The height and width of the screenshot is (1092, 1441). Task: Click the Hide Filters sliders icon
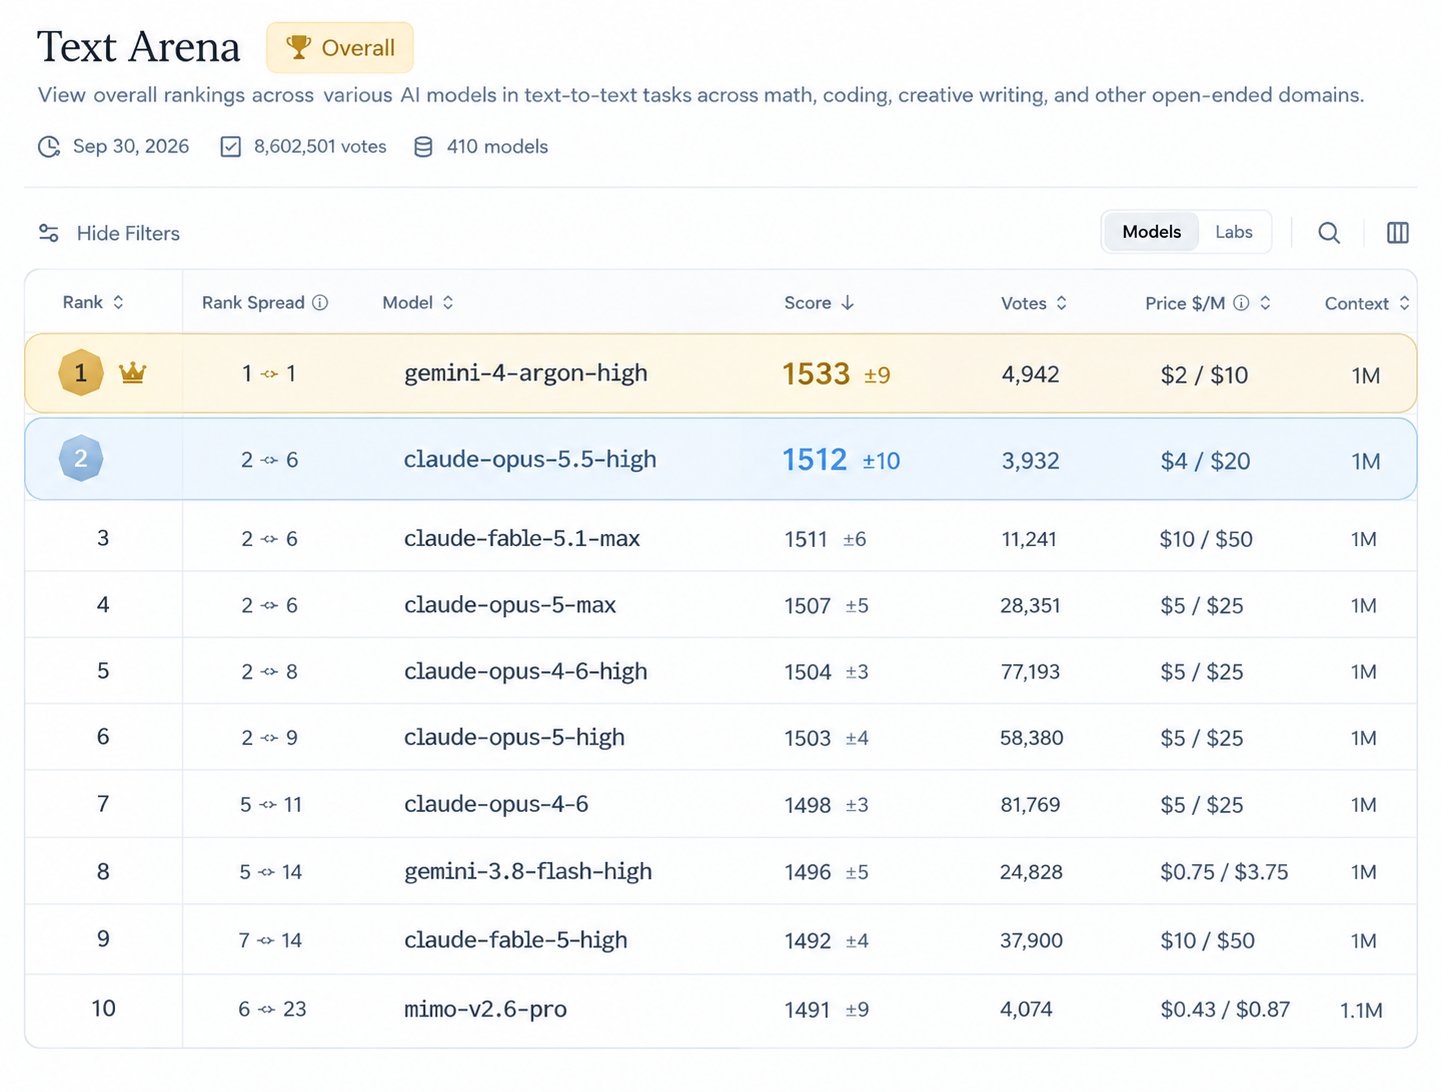click(x=48, y=233)
